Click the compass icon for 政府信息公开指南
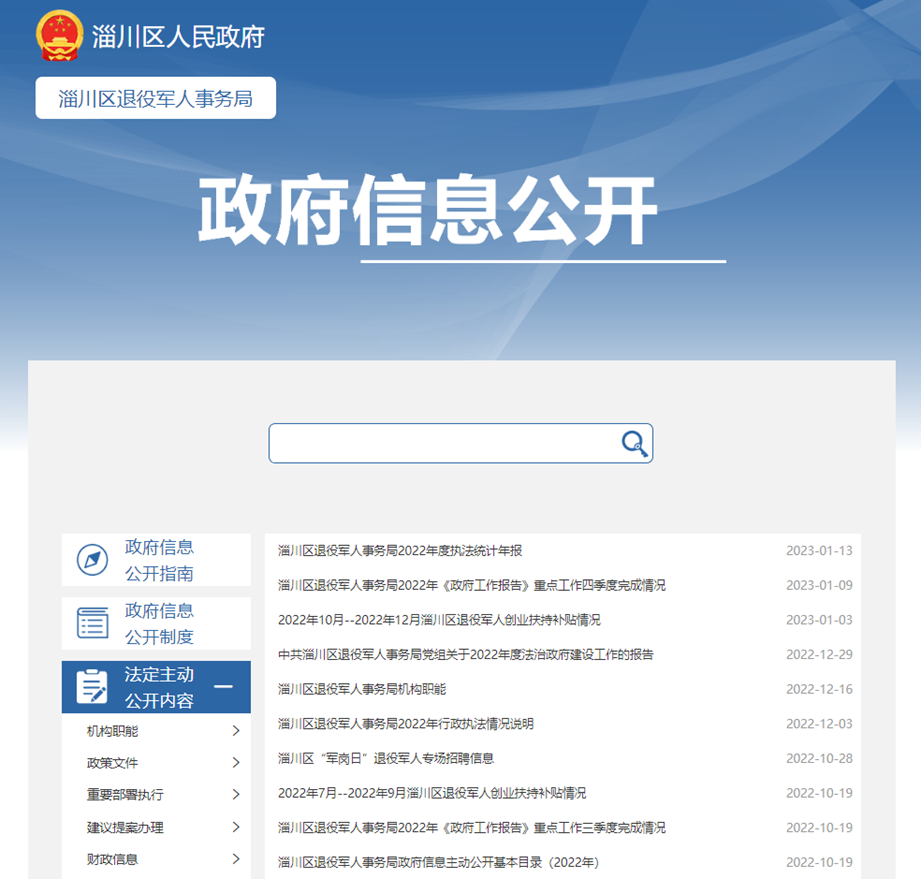Screen dimensions: 921x879 [93, 560]
